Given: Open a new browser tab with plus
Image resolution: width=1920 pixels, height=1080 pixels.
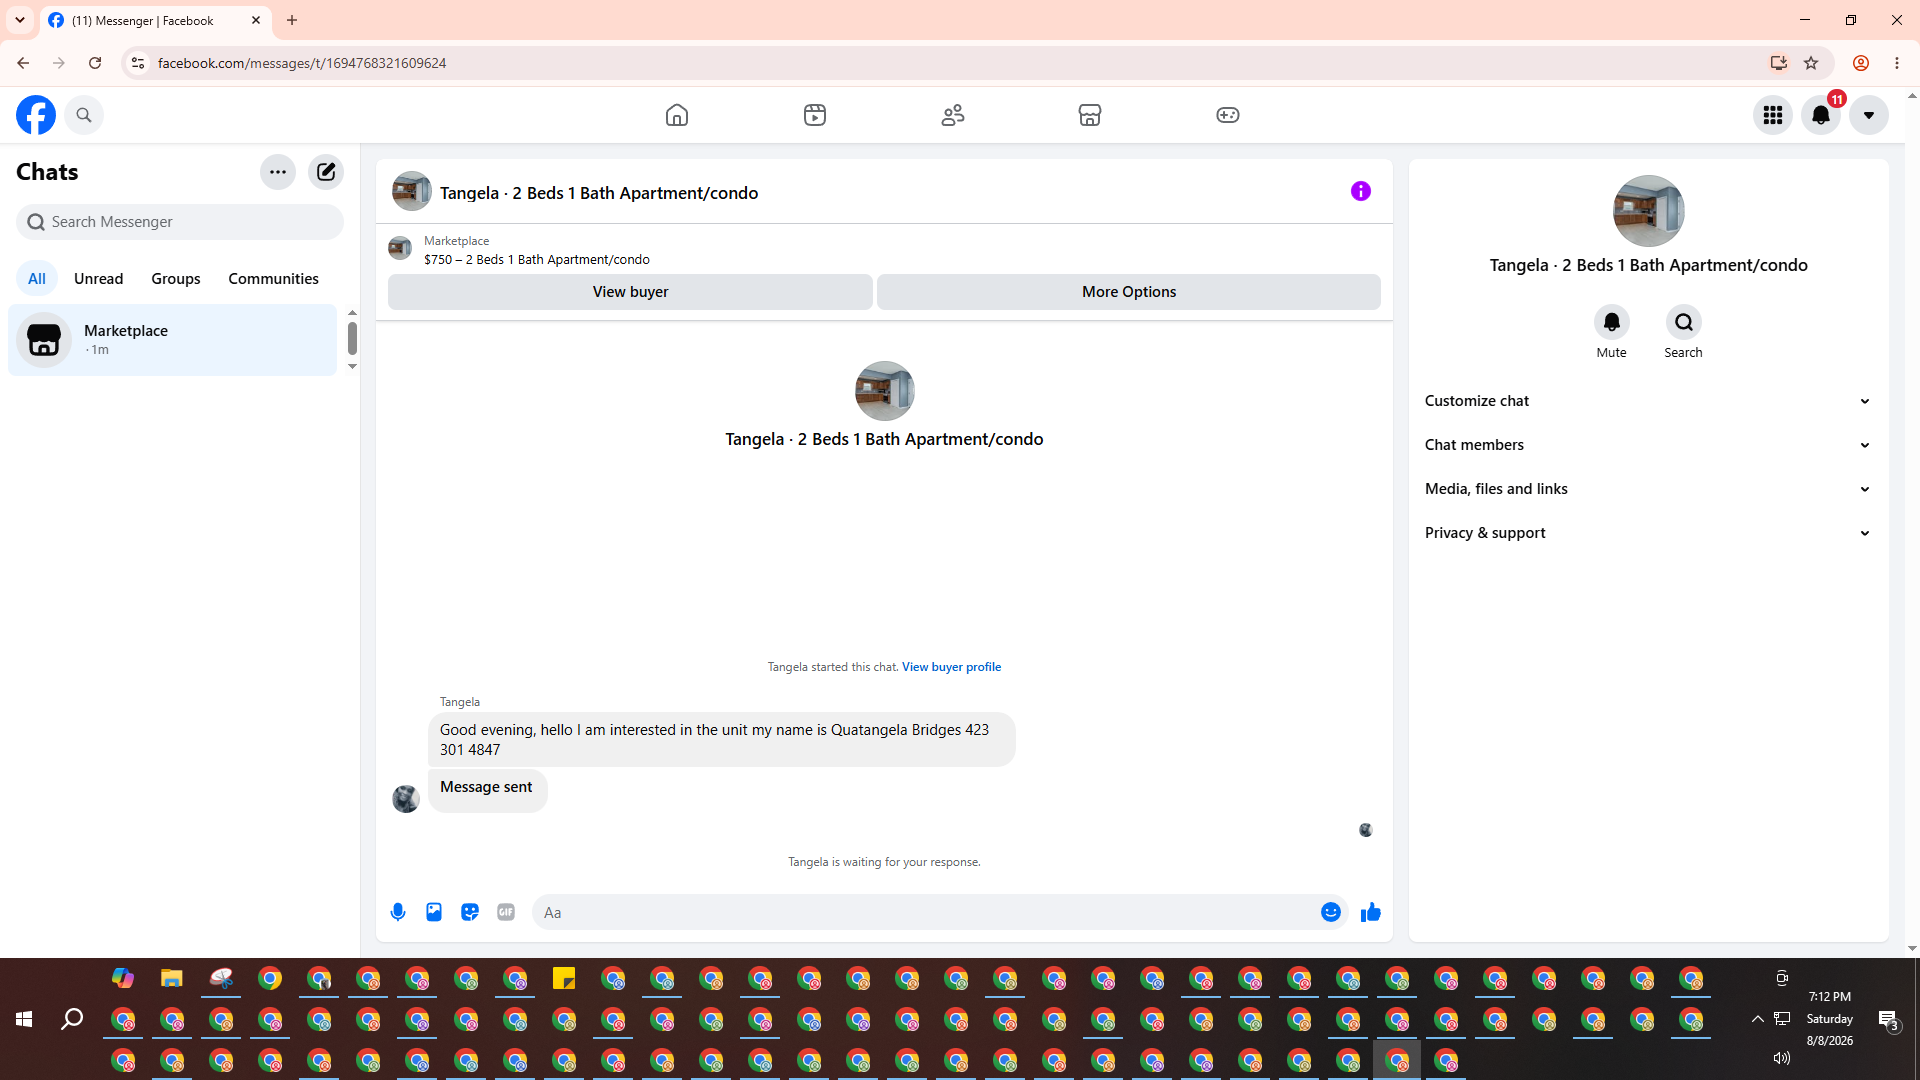Looking at the screenshot, I should [292, 20].
